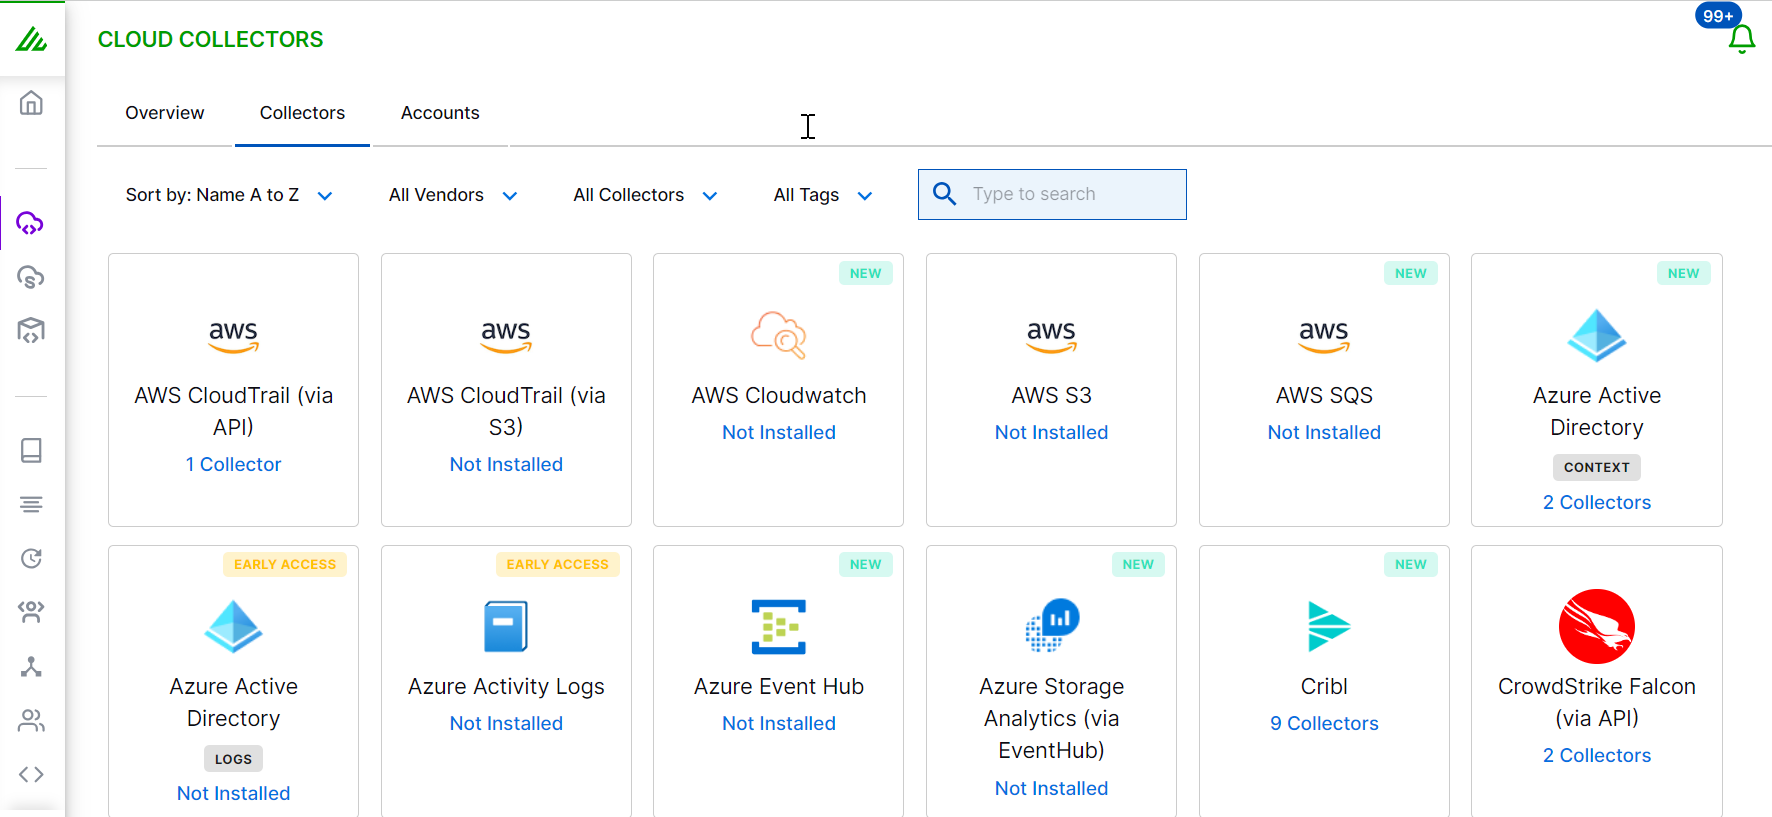Click CrowdStrike Falcon 2 Collectors link

pos(1597,755)
